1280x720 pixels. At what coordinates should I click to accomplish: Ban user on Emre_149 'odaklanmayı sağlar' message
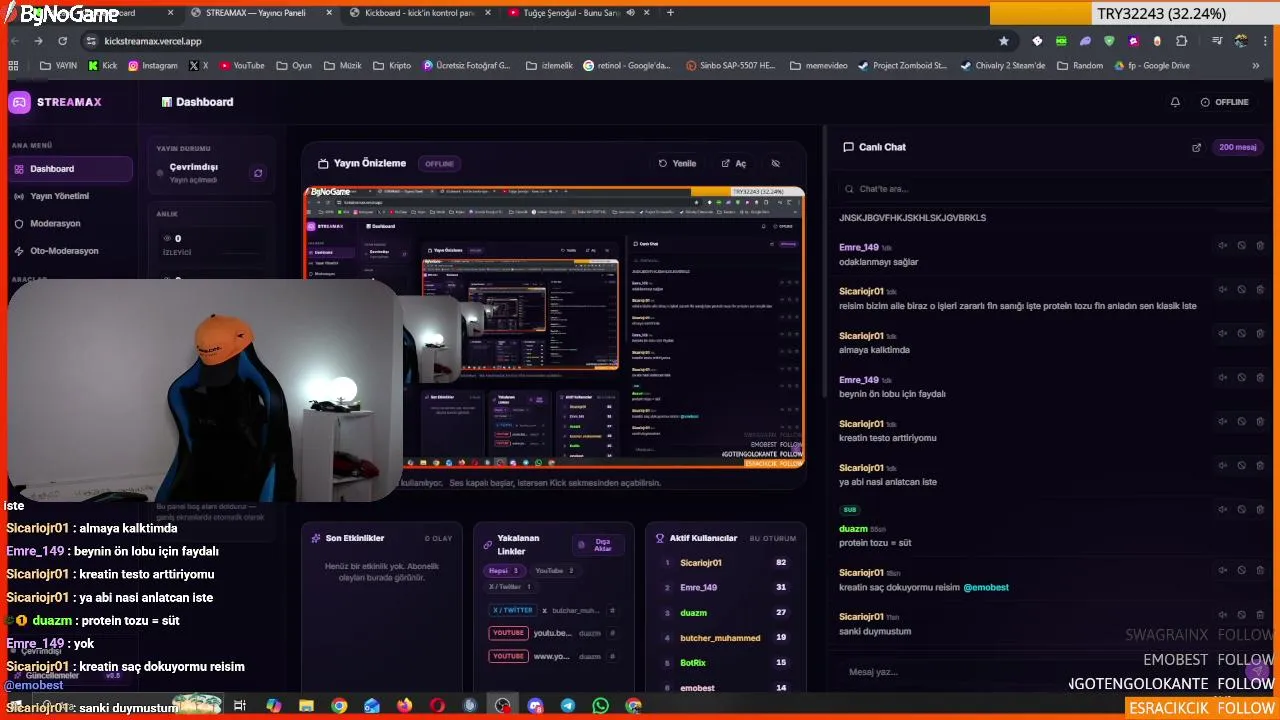1241,245
